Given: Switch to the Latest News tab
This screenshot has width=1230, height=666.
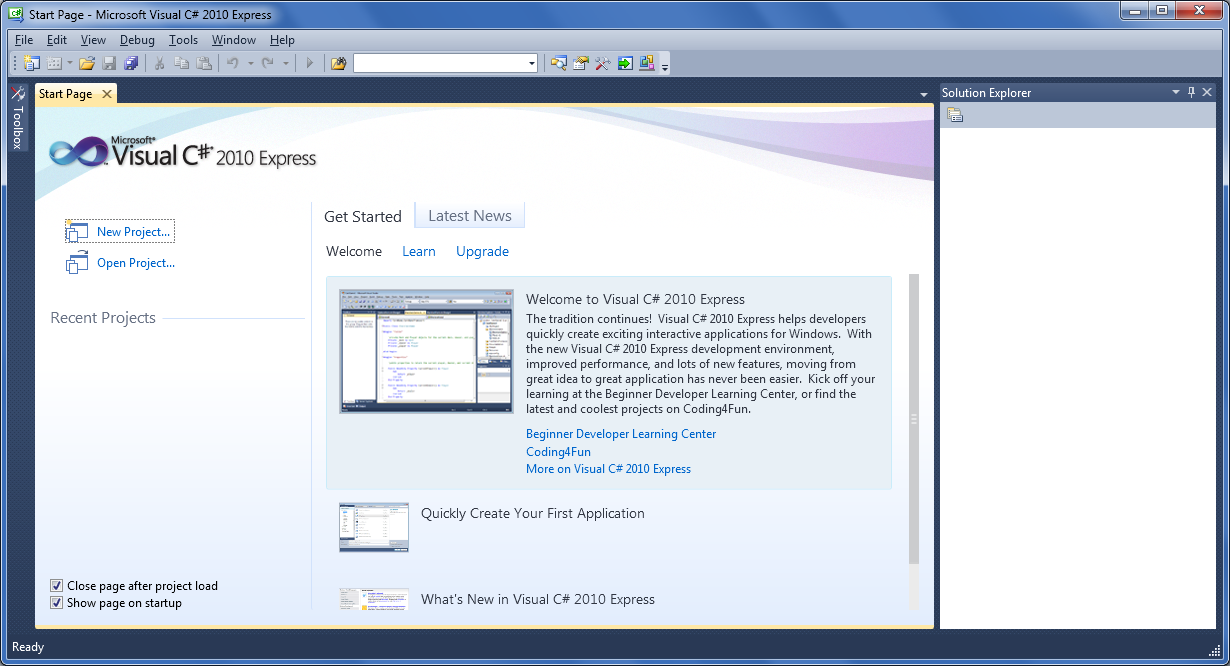Looking at the screenshot, I should pos(469,214).
